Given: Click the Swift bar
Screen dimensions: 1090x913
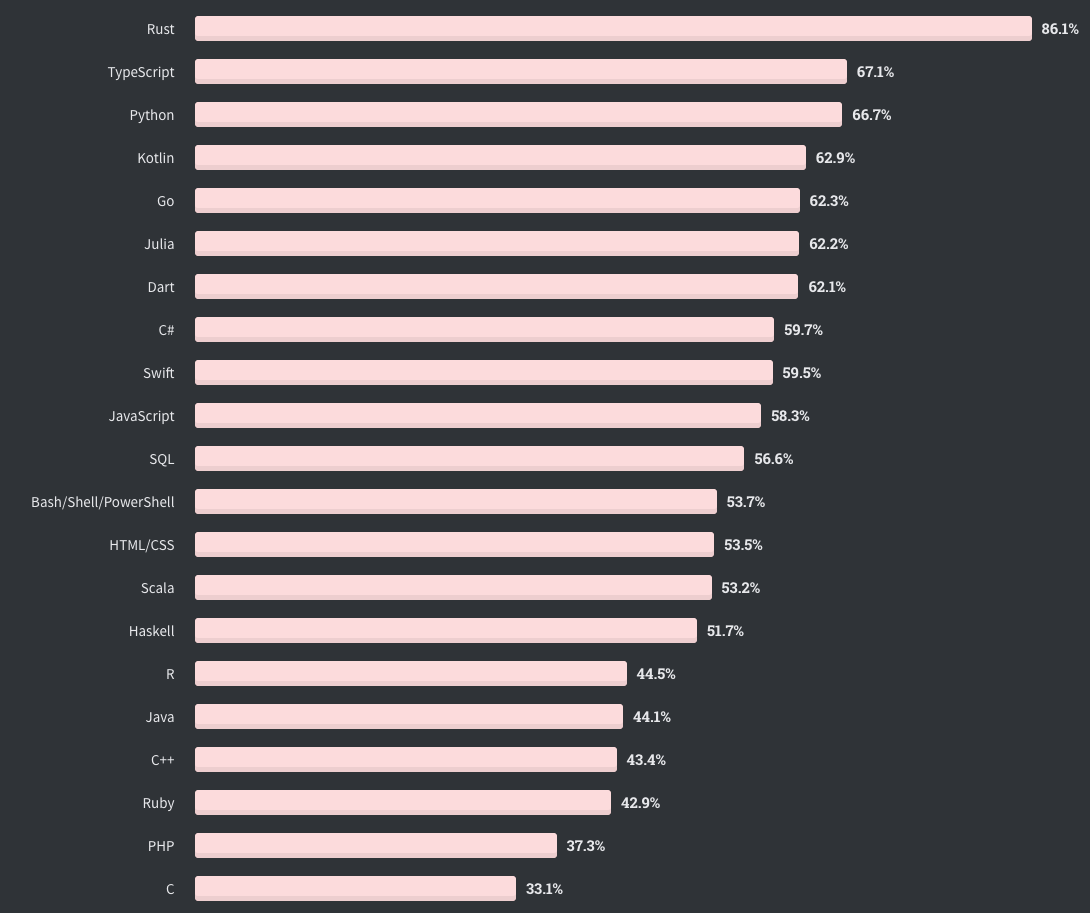Looking at the screenshot, I should point(484,373).
